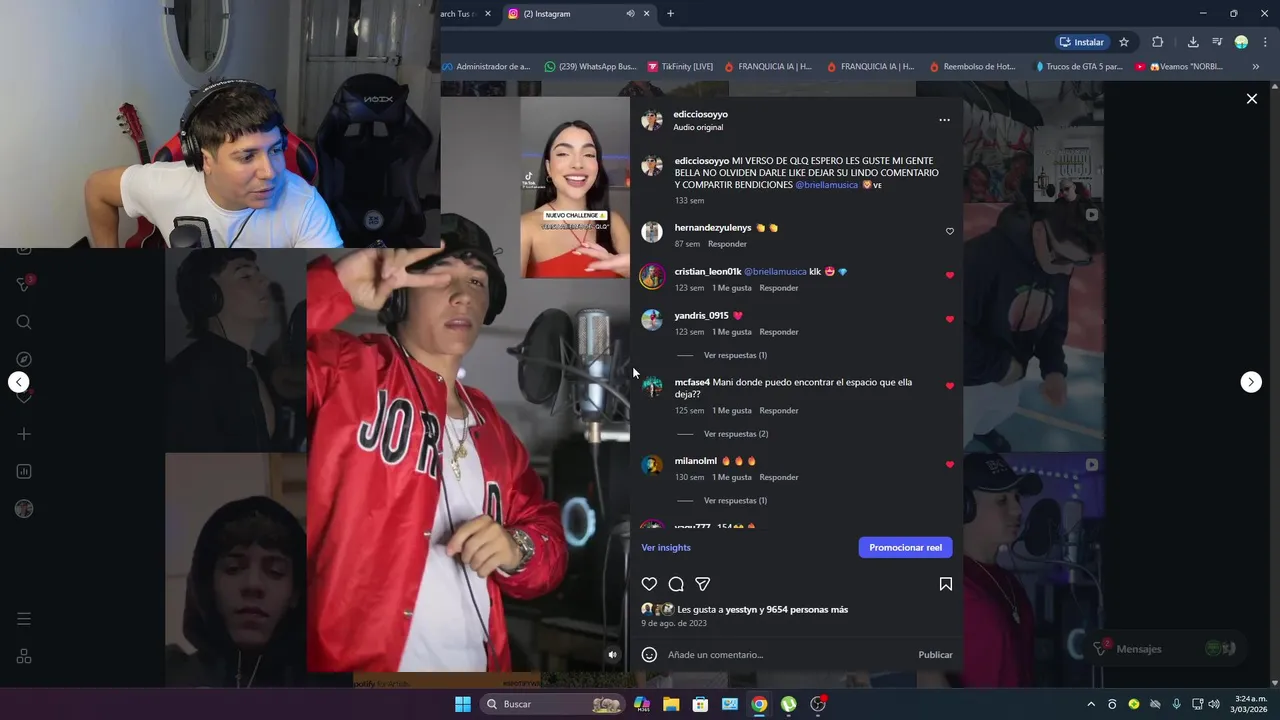Open the Meta apps grid icon in sidebar

click(24, 657)
